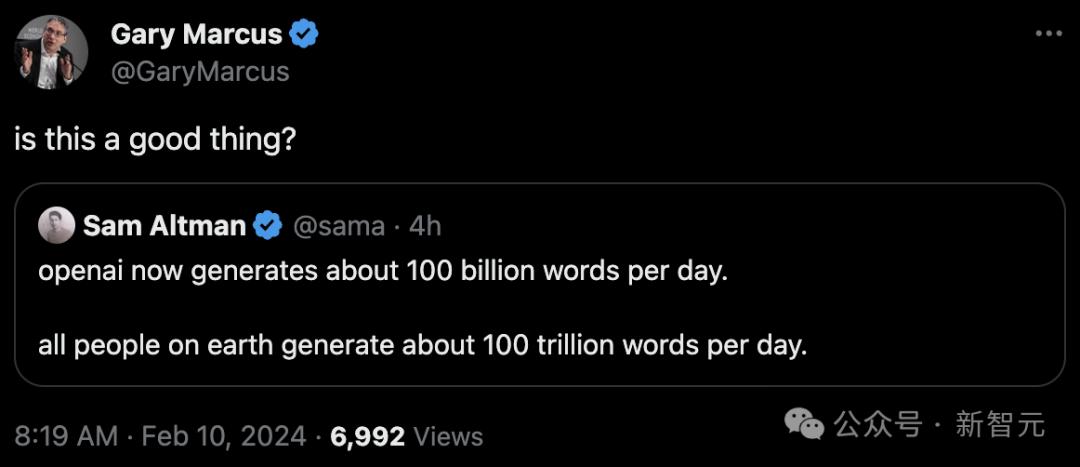
Task: Click the word Views beside the count
Action: (448, 436)
